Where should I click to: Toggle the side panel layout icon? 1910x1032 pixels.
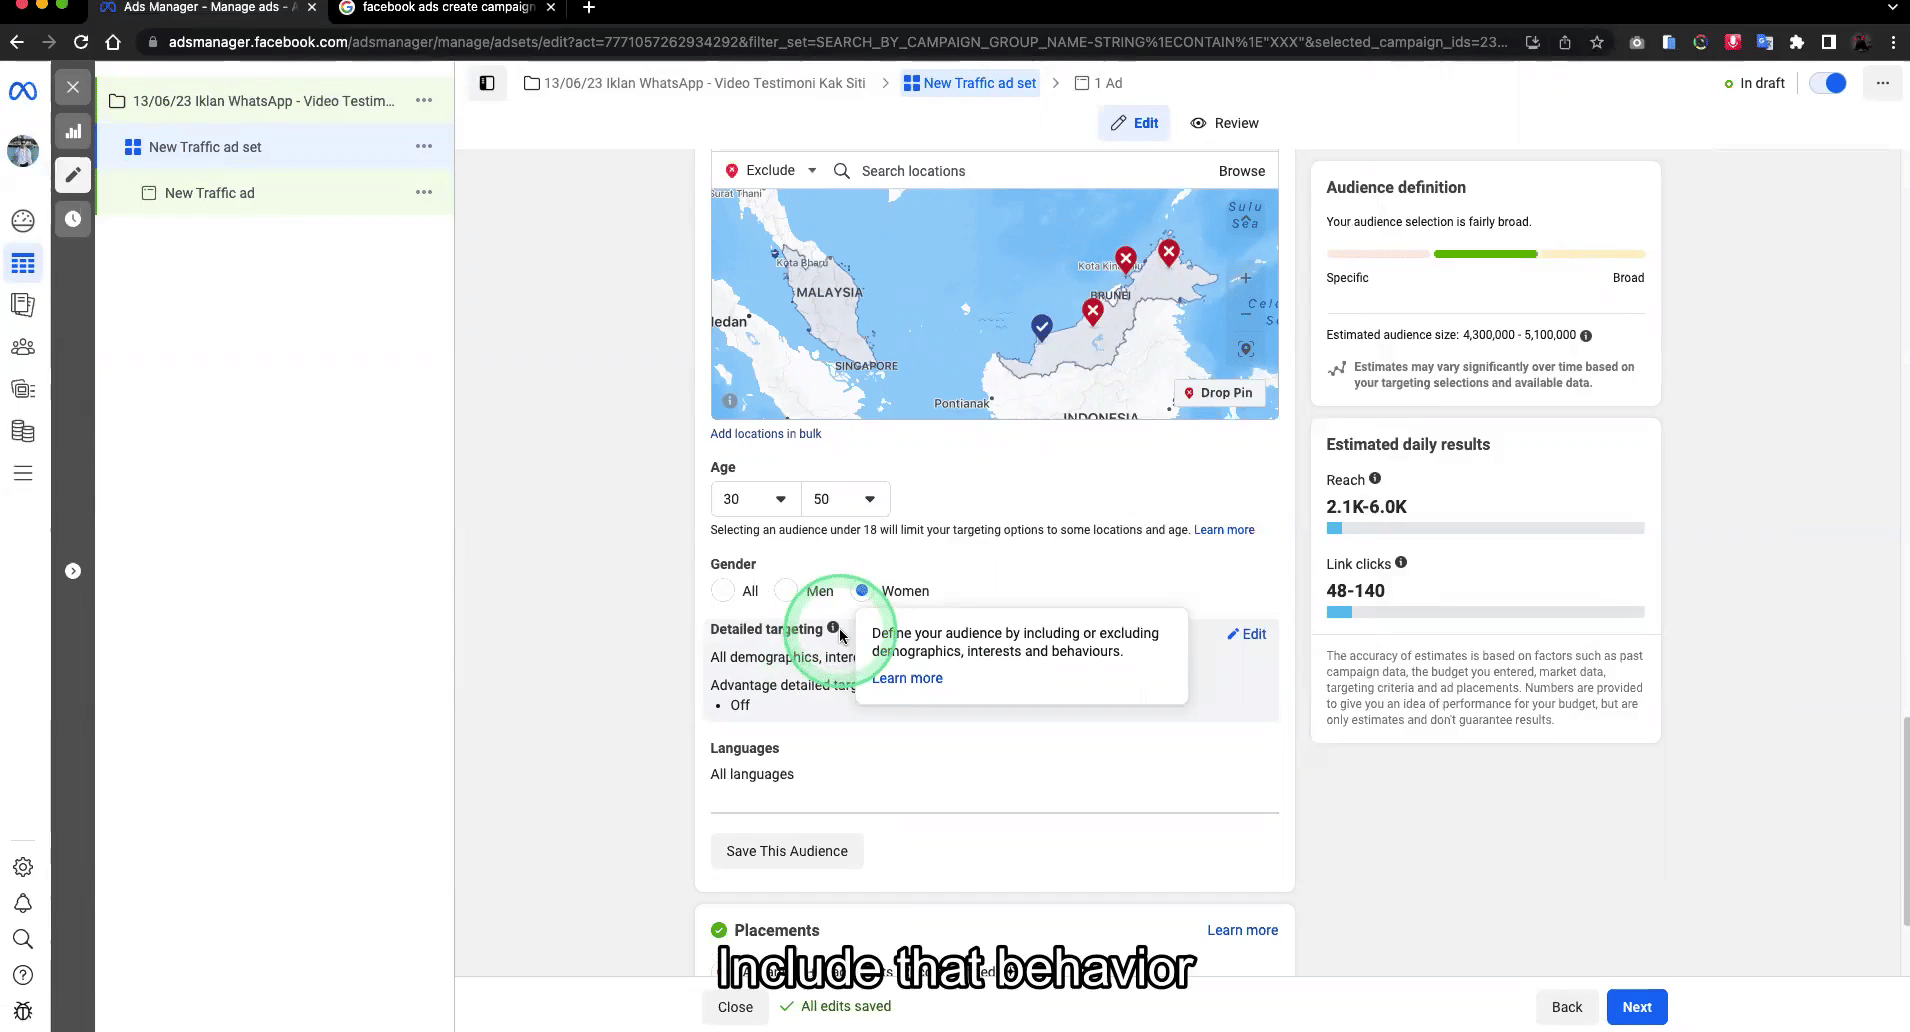(487, 83)
